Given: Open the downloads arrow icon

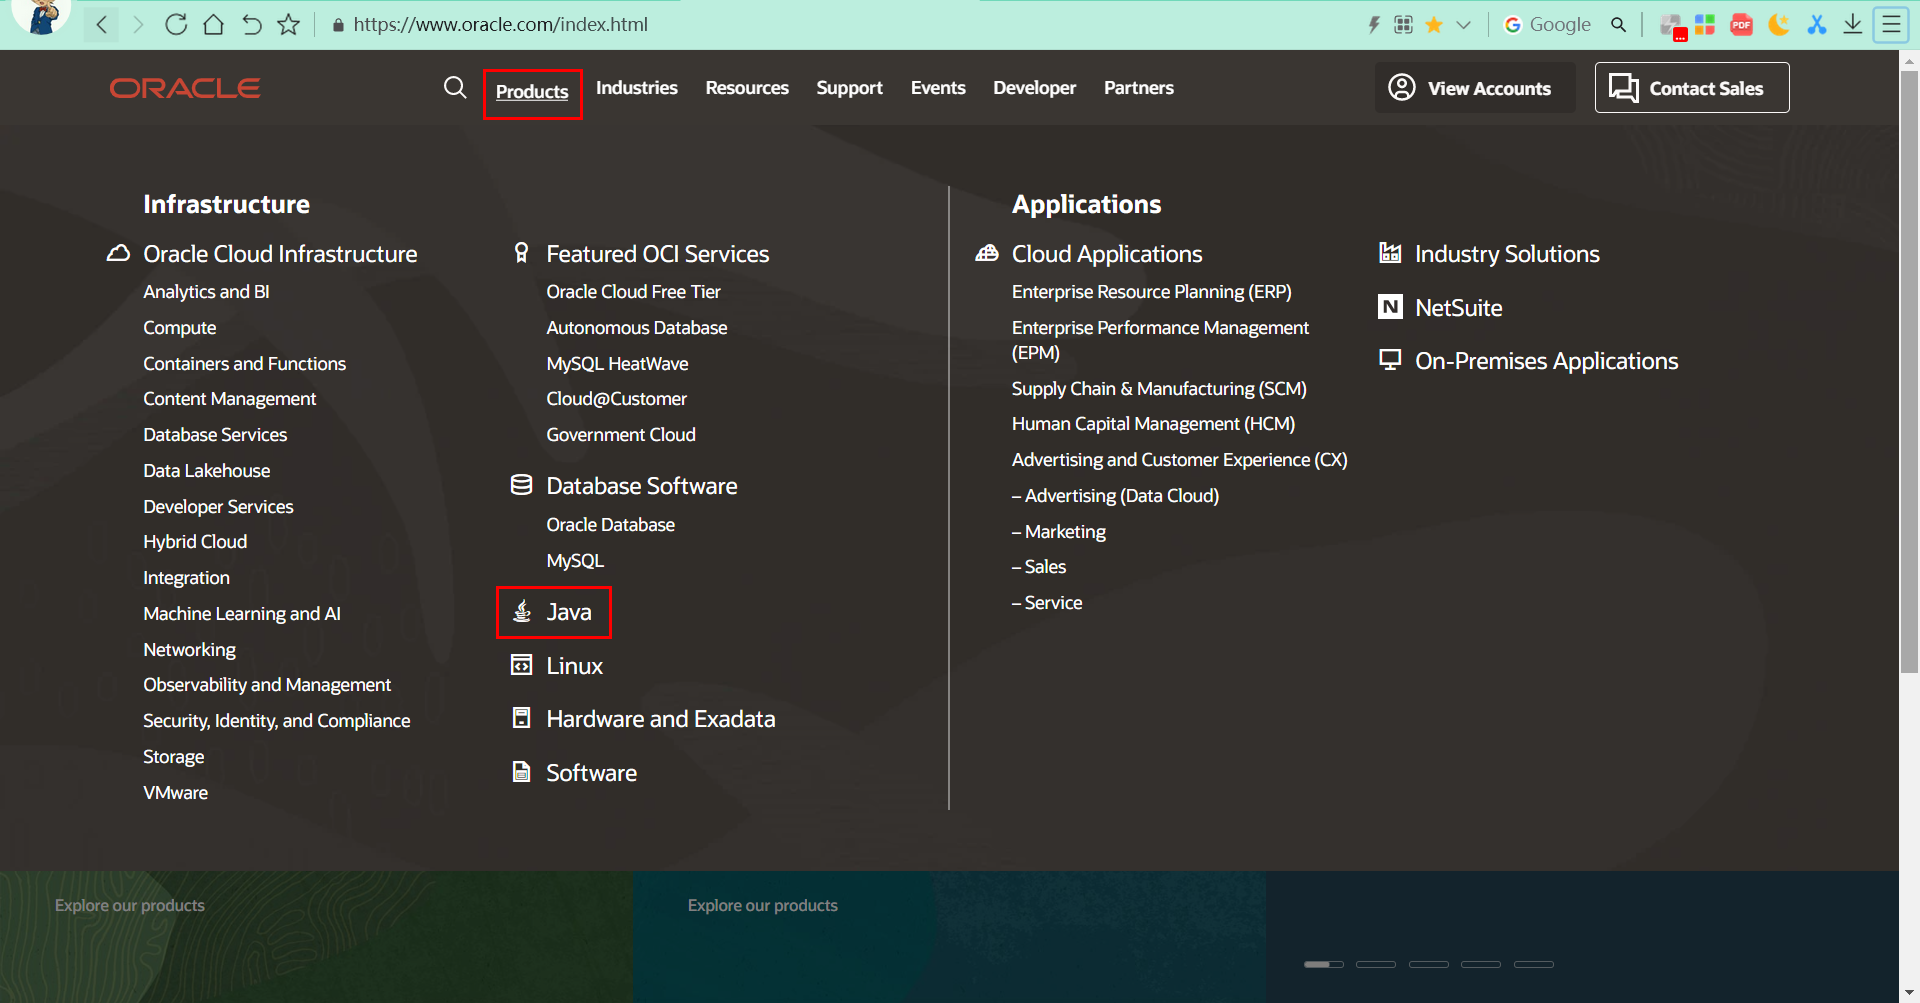Looking at the screenshot, I should click(1853, 24).
